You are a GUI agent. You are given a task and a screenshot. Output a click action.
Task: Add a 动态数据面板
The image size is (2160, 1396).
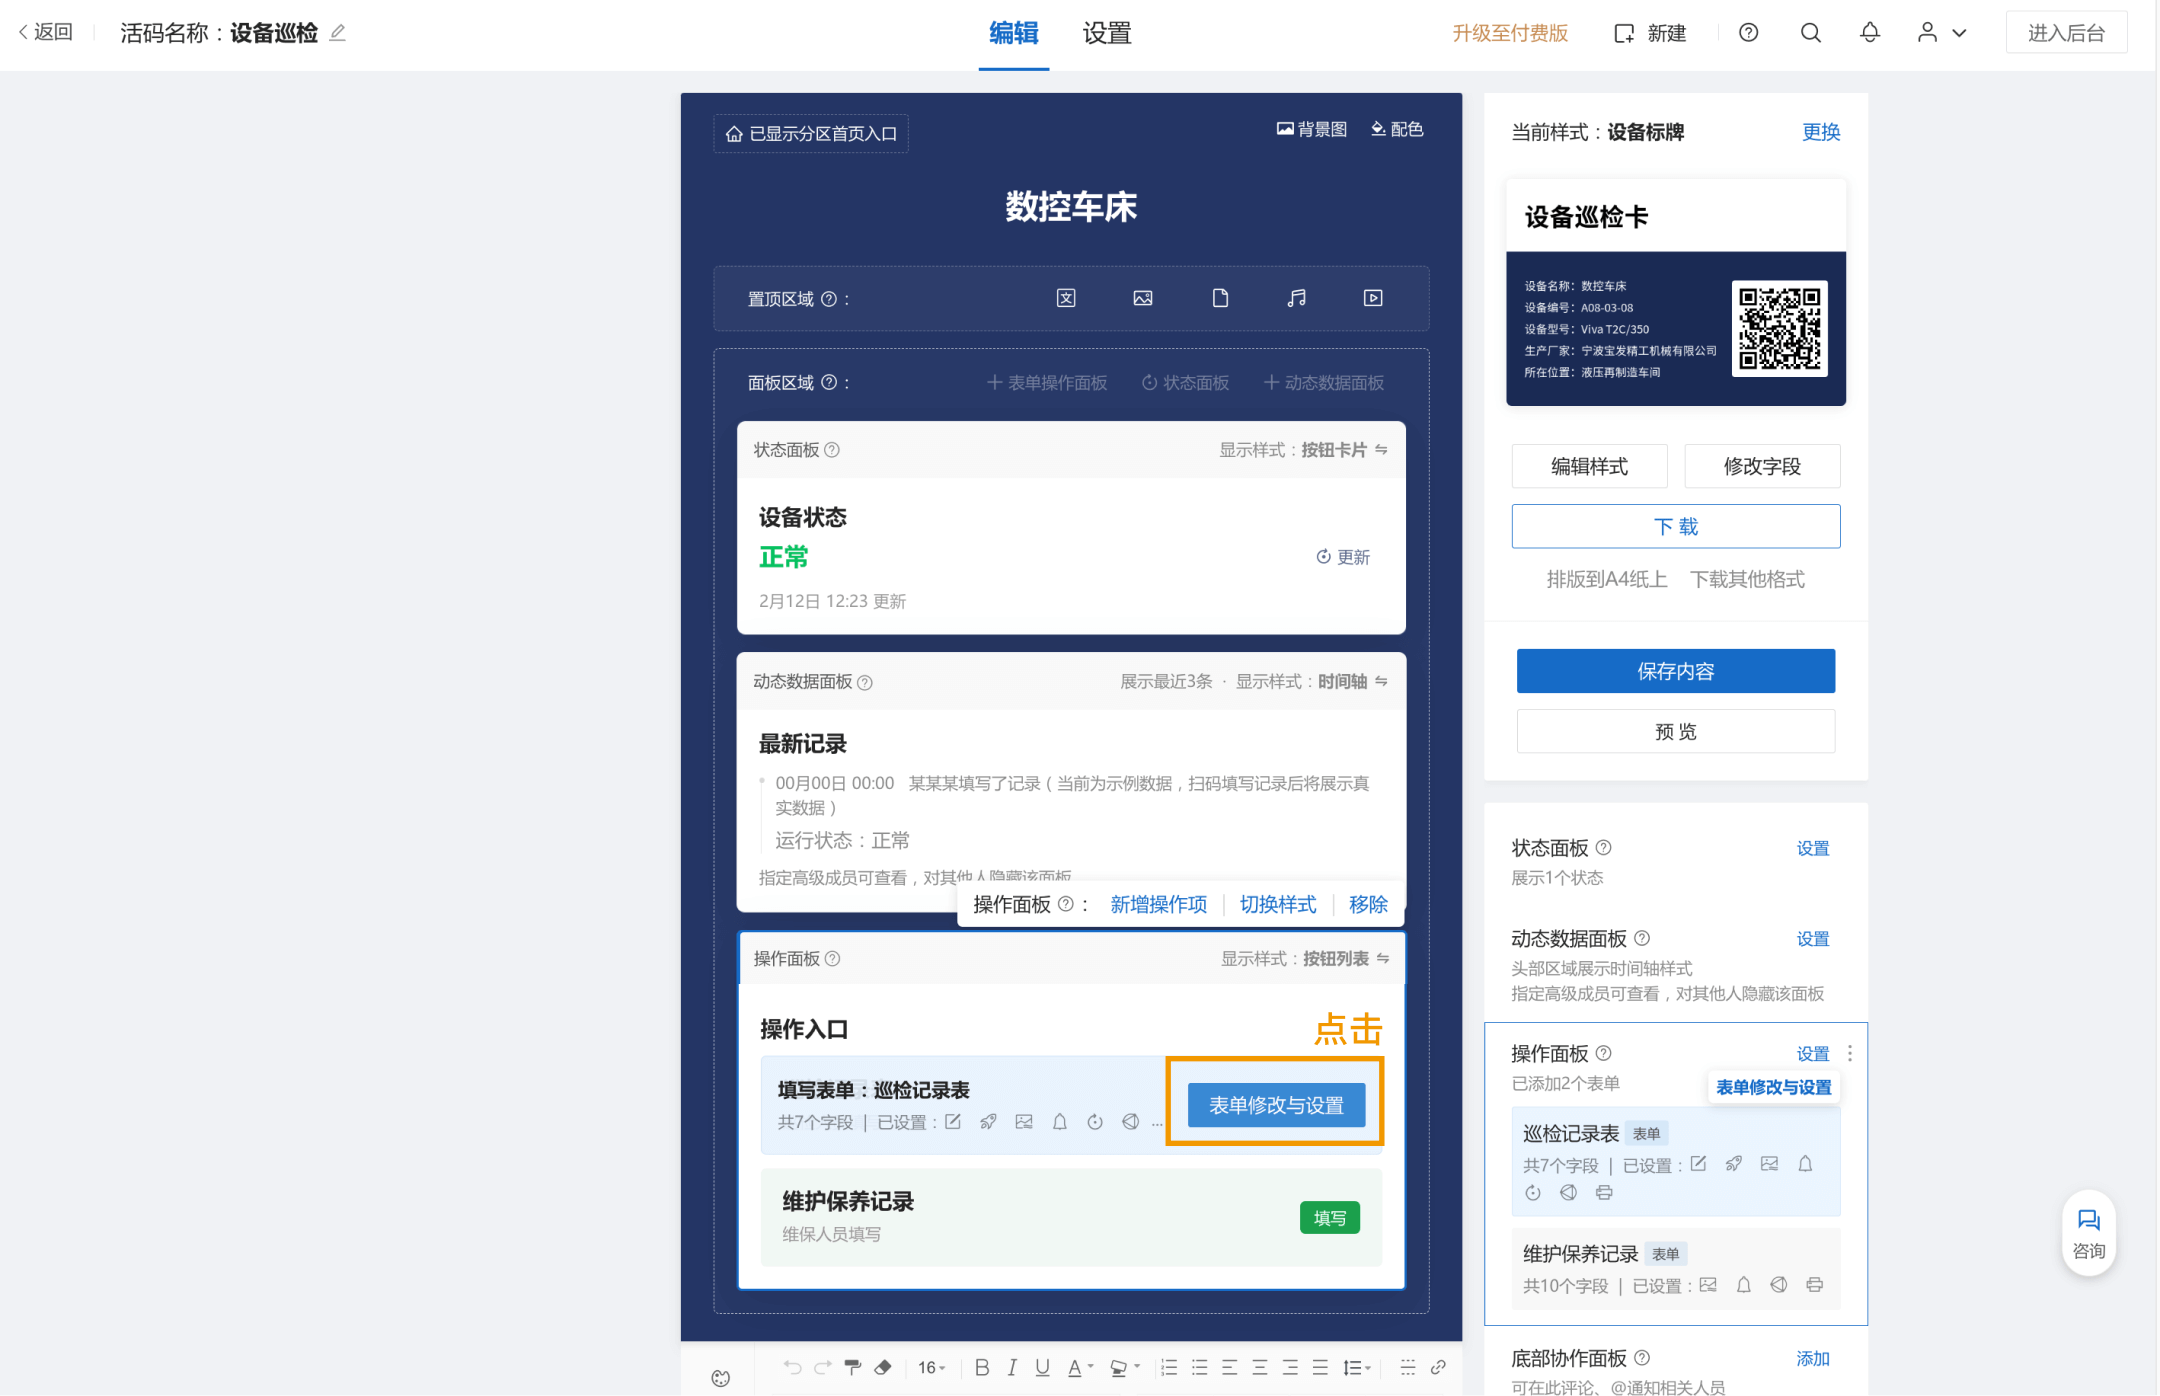pyautogui.click(x=1324, y=383)
